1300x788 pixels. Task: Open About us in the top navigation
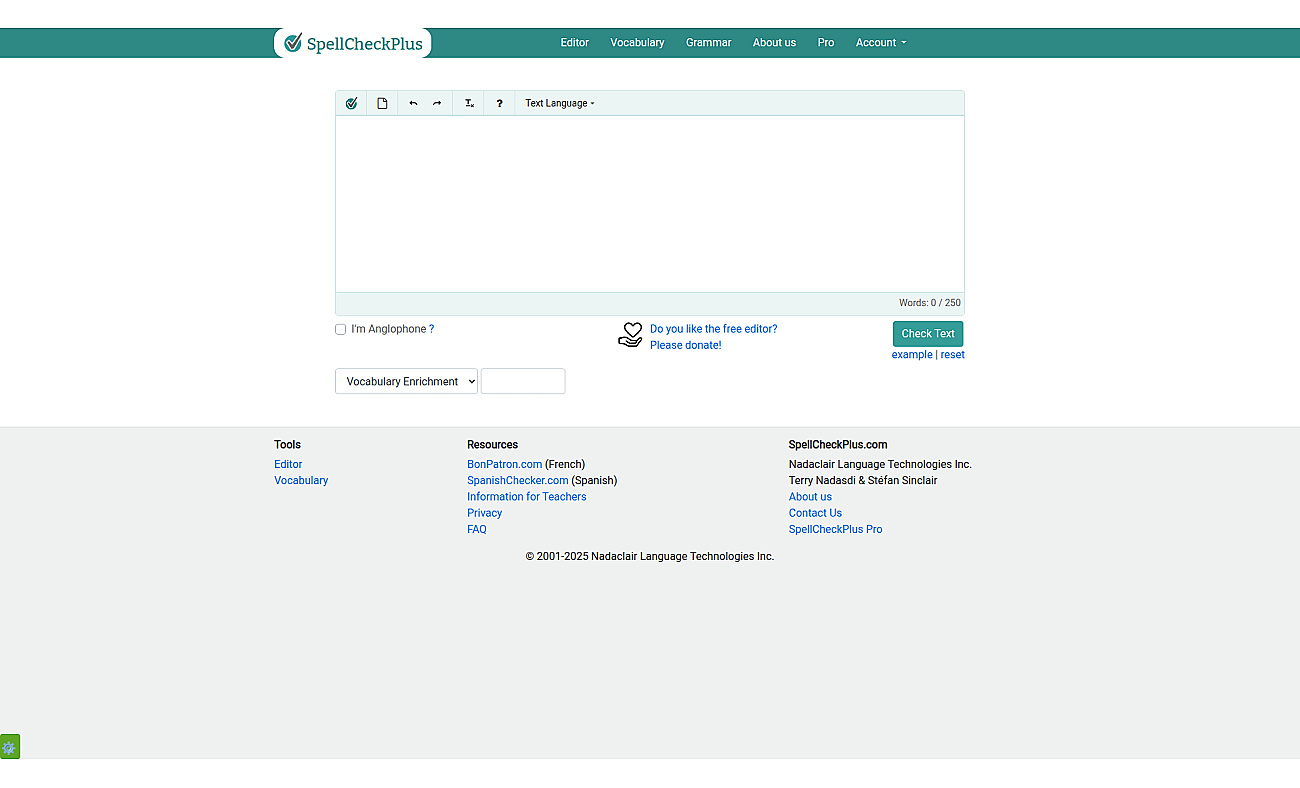tap(774, 43)
